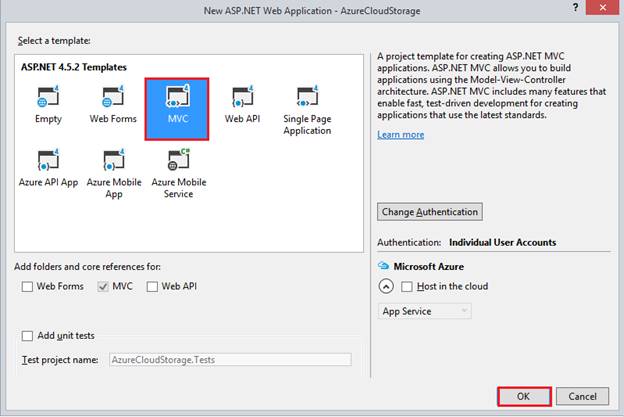The width and height of the screenshot is (624, 417).
Task: Click in the Test project name field
Action: point(229,360)
